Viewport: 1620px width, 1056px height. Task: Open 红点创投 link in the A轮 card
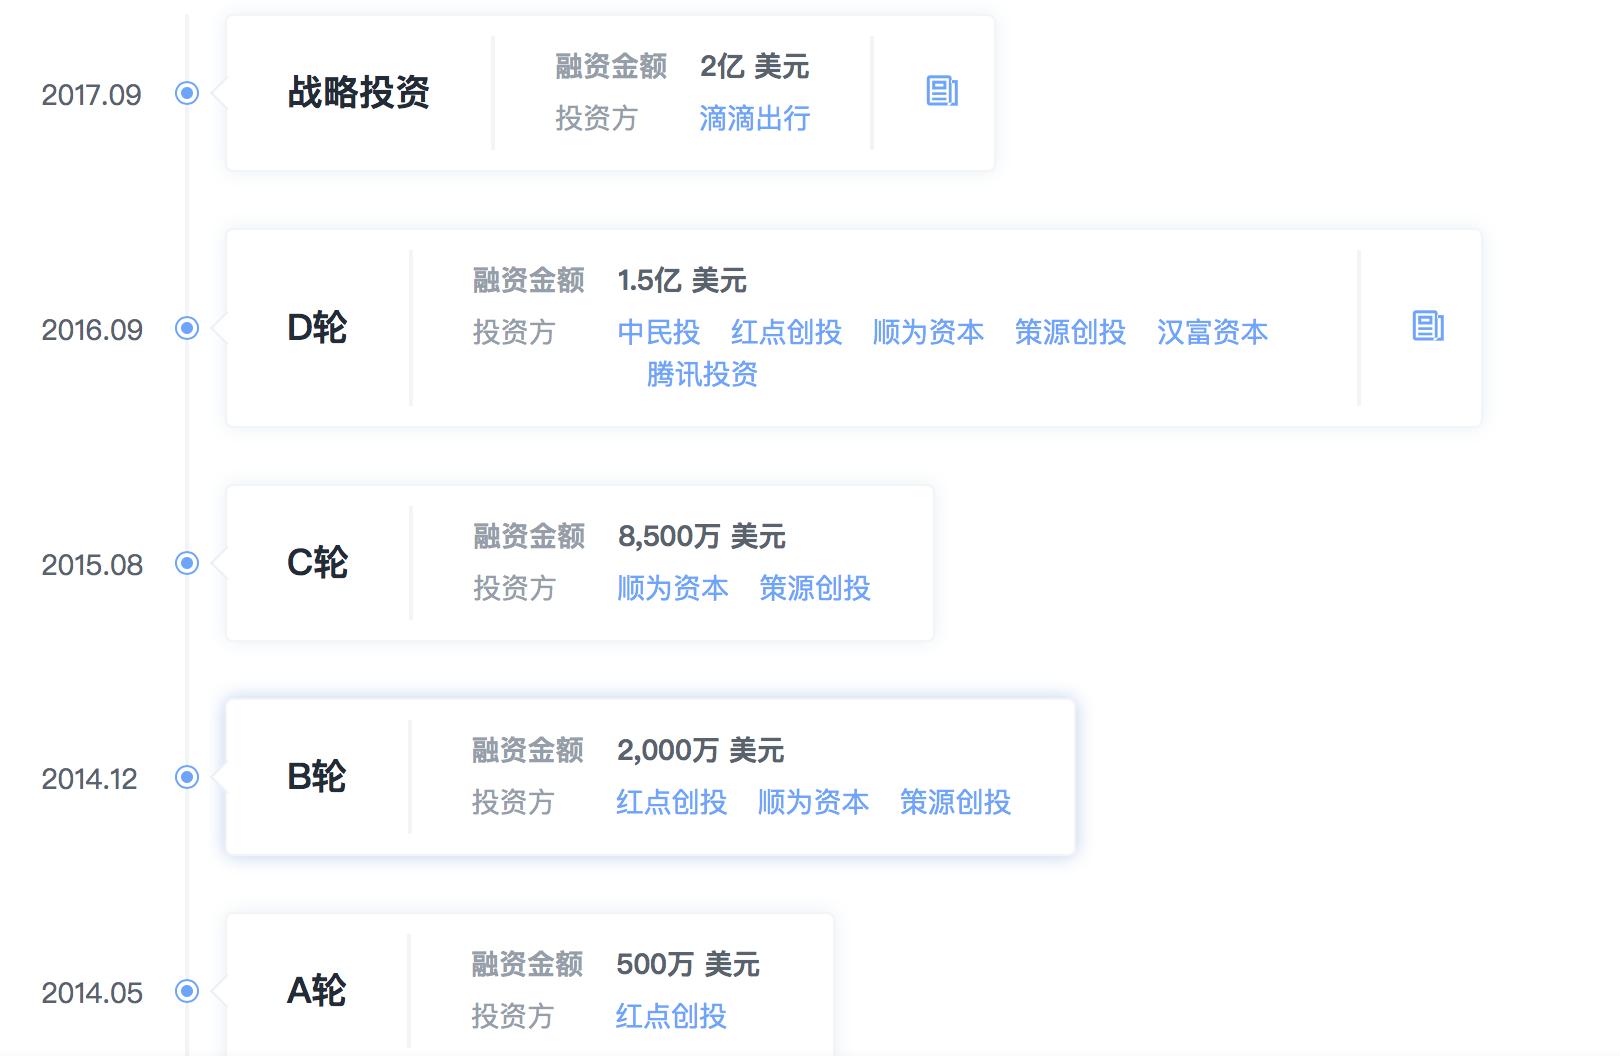[671, 1016]
